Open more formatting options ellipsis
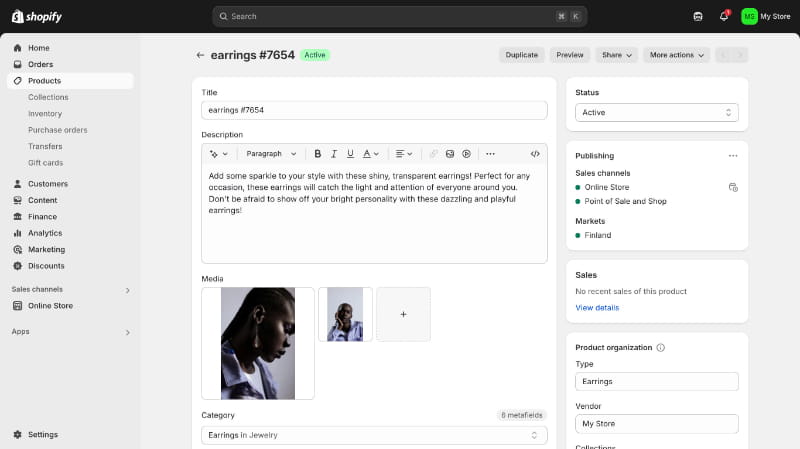The image size is (800, 449). coord(490,154)
